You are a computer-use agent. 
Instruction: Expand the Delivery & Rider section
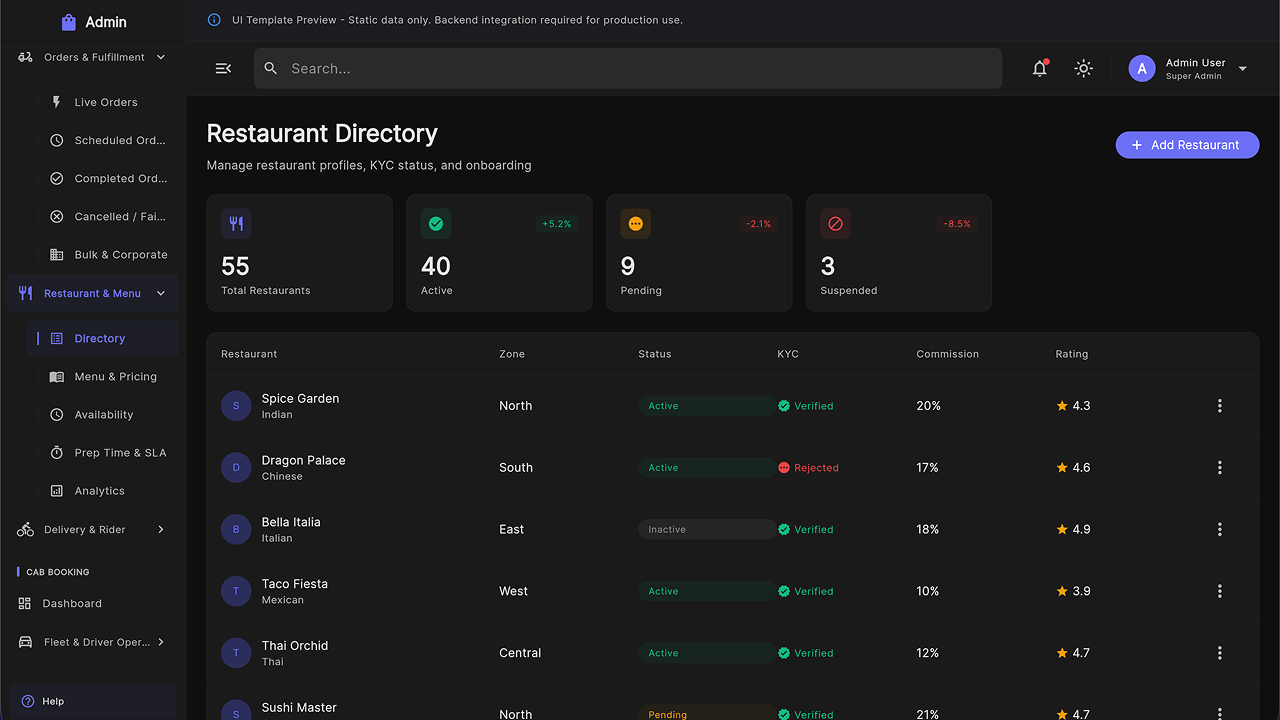(x=161, y=530)
